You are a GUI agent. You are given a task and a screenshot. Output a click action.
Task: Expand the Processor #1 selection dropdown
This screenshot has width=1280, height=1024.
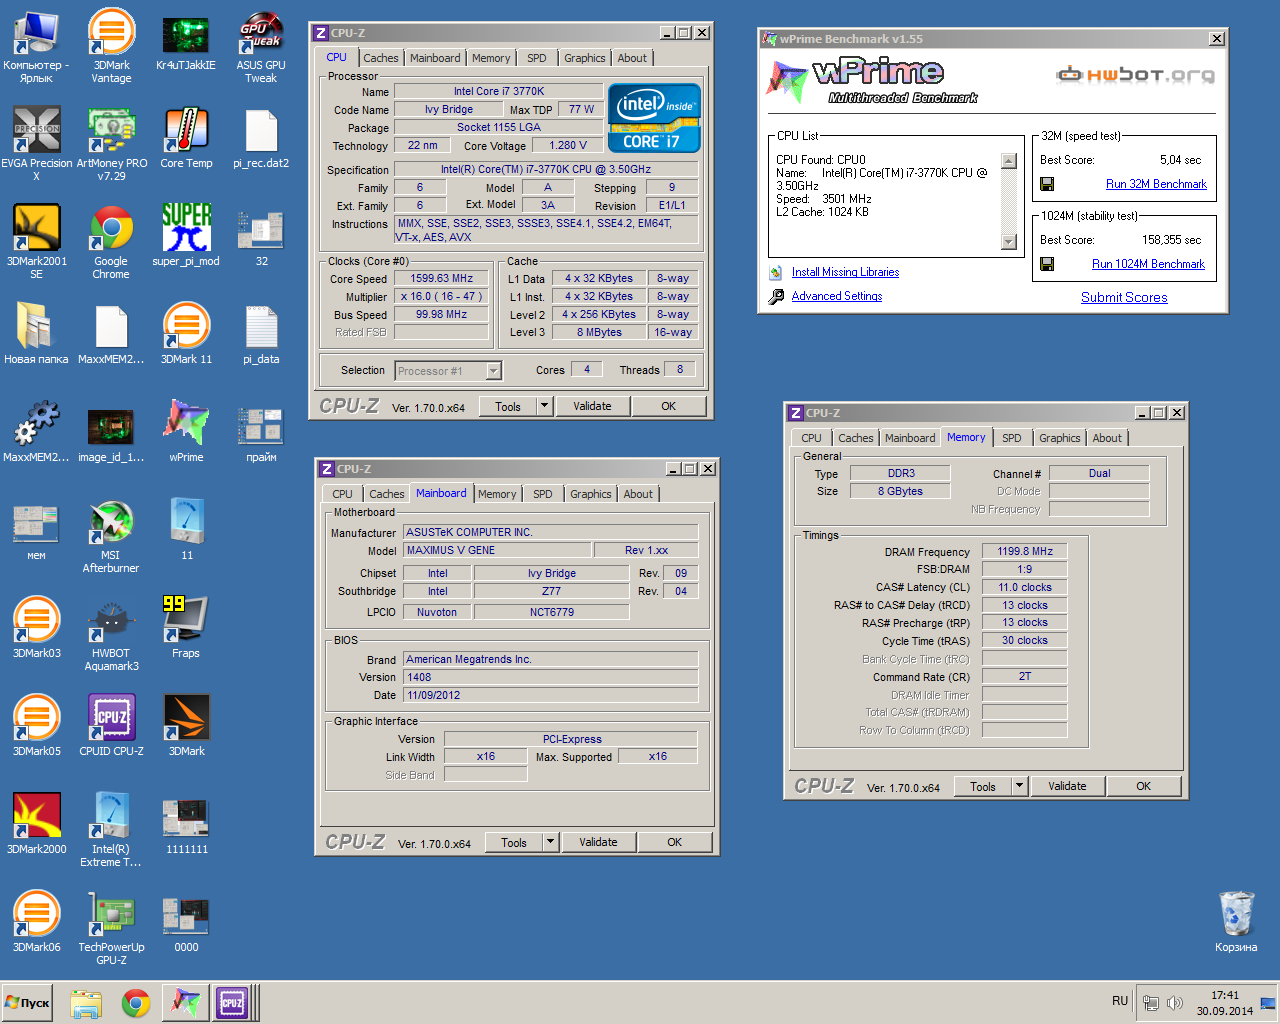pos(493,371)
